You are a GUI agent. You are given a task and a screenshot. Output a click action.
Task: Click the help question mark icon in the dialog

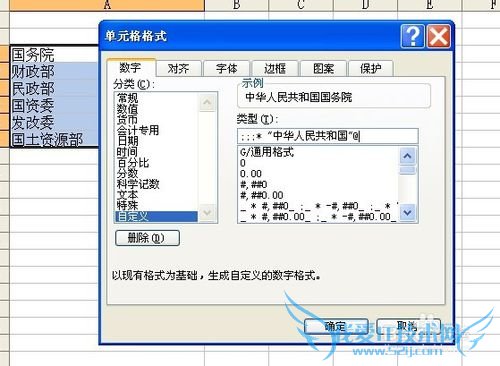[413, 36]
